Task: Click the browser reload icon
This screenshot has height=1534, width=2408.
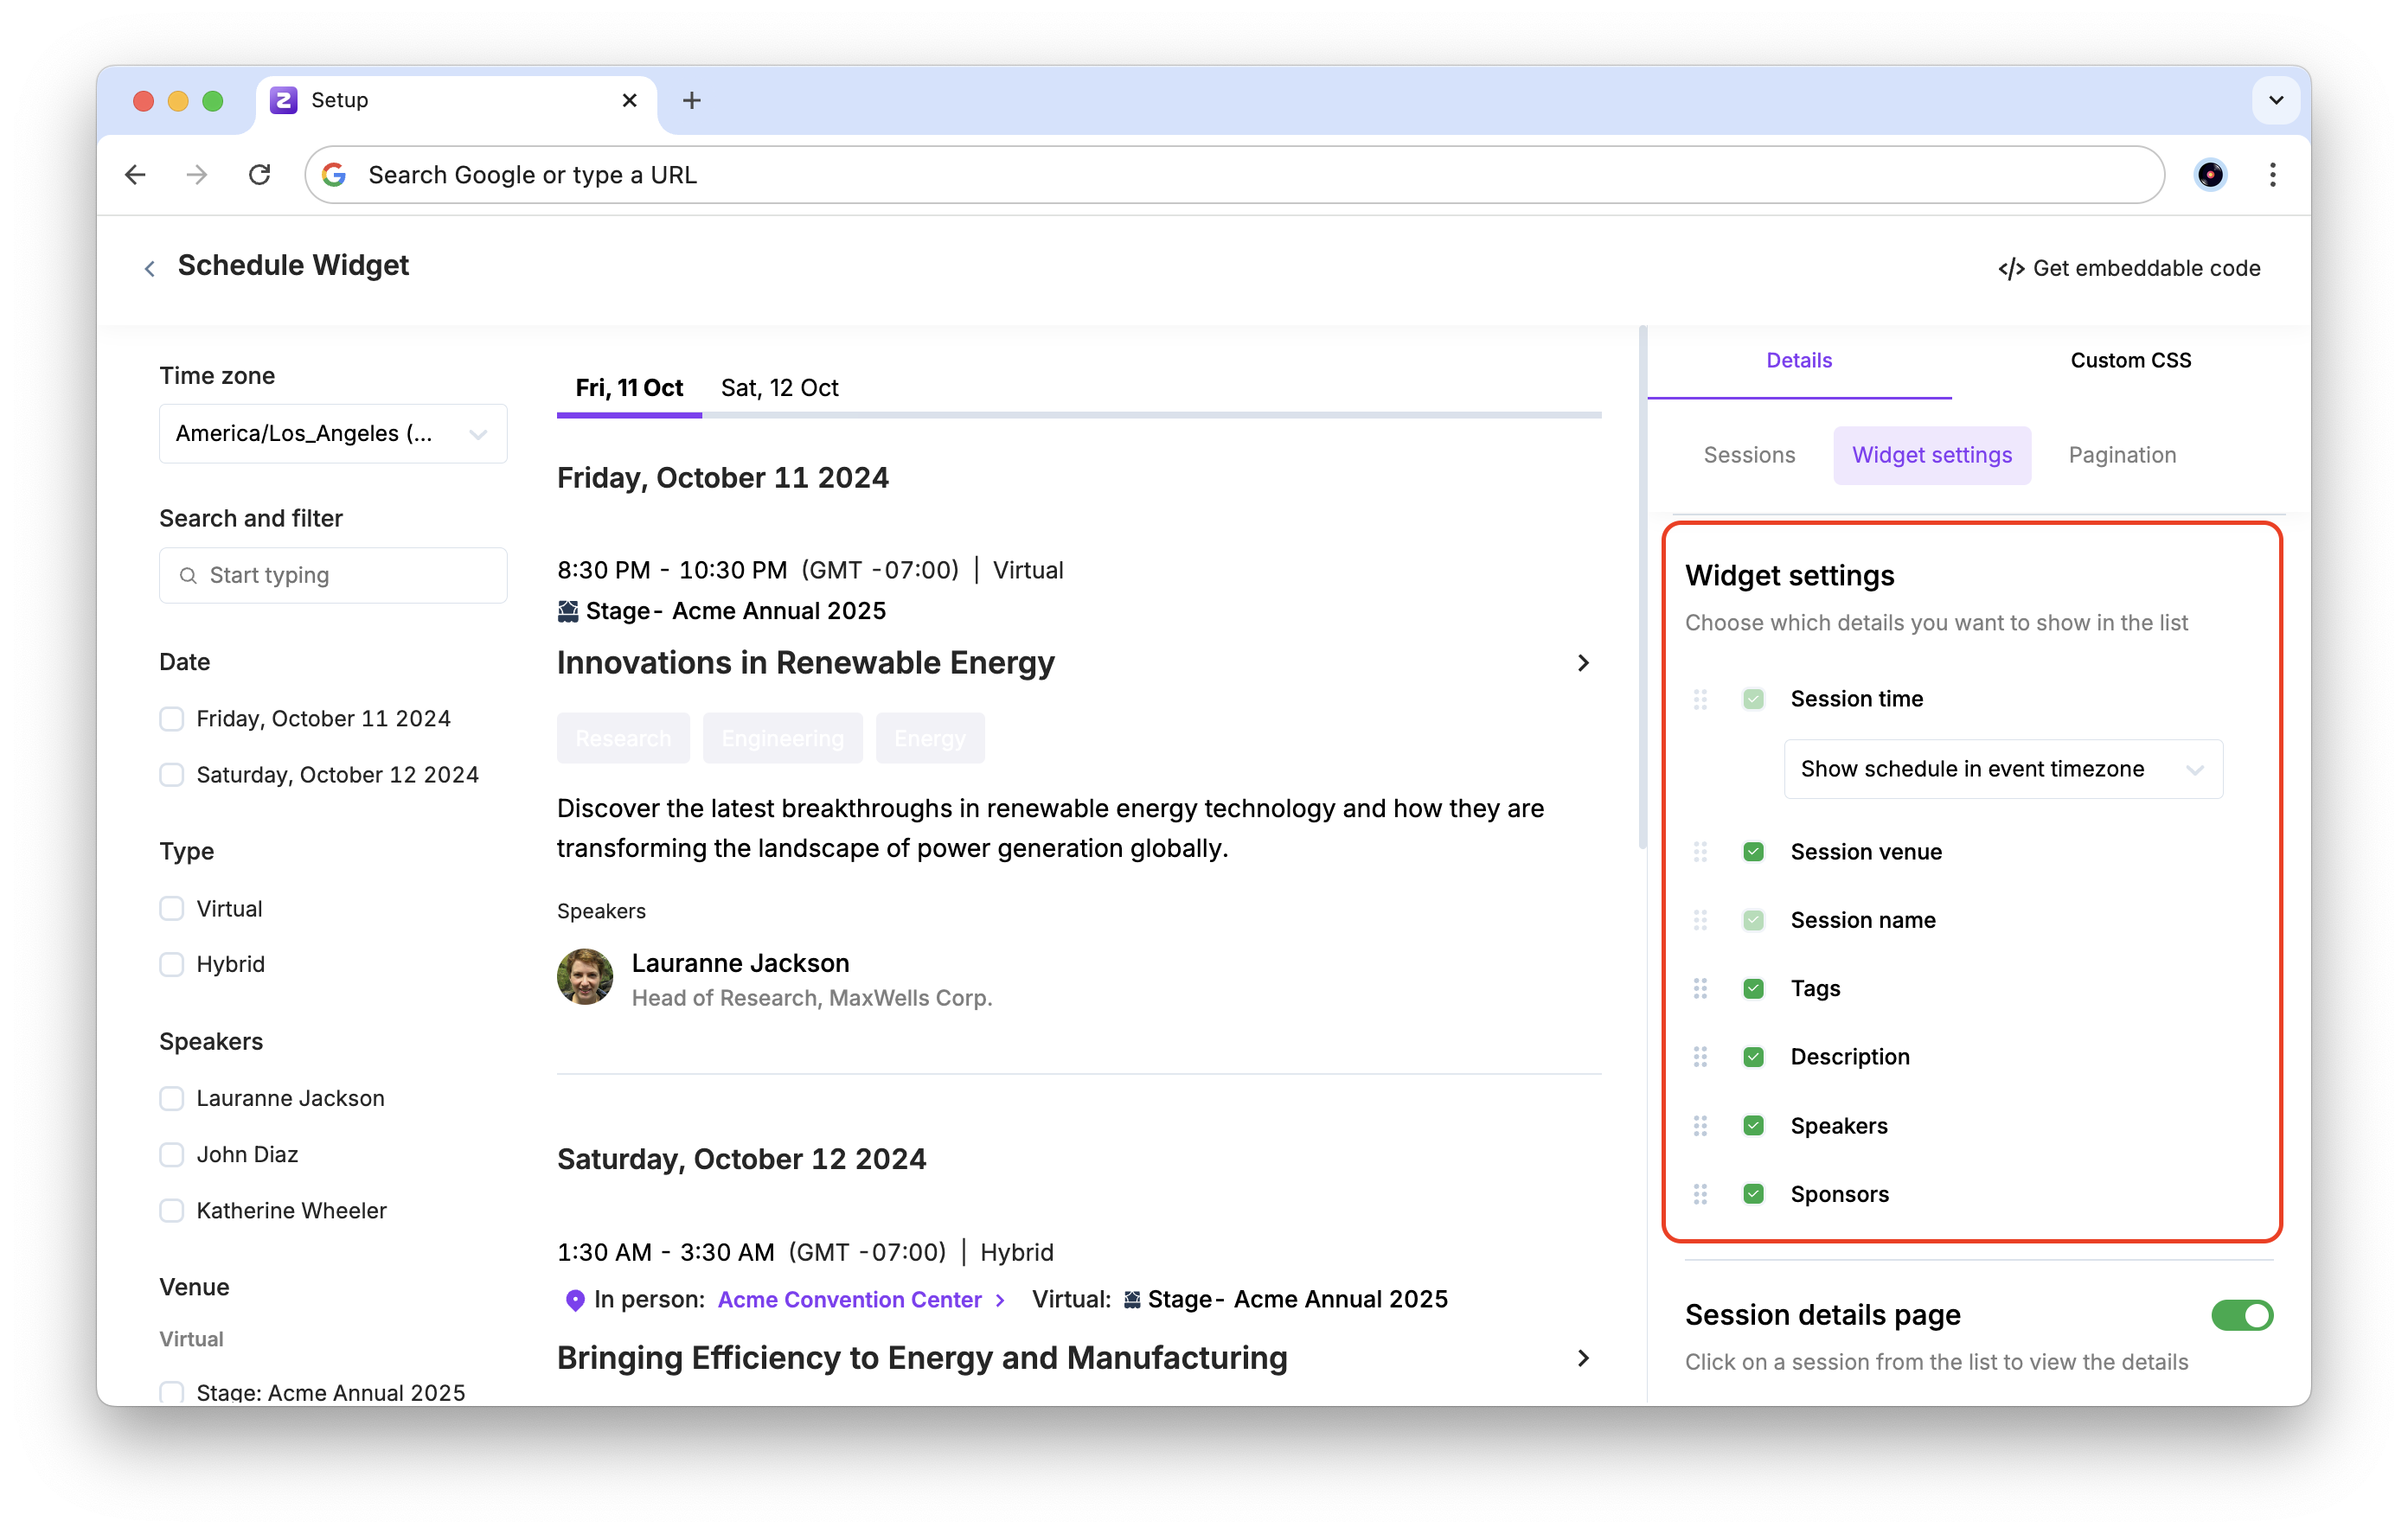Action: [x=260, y=175]
